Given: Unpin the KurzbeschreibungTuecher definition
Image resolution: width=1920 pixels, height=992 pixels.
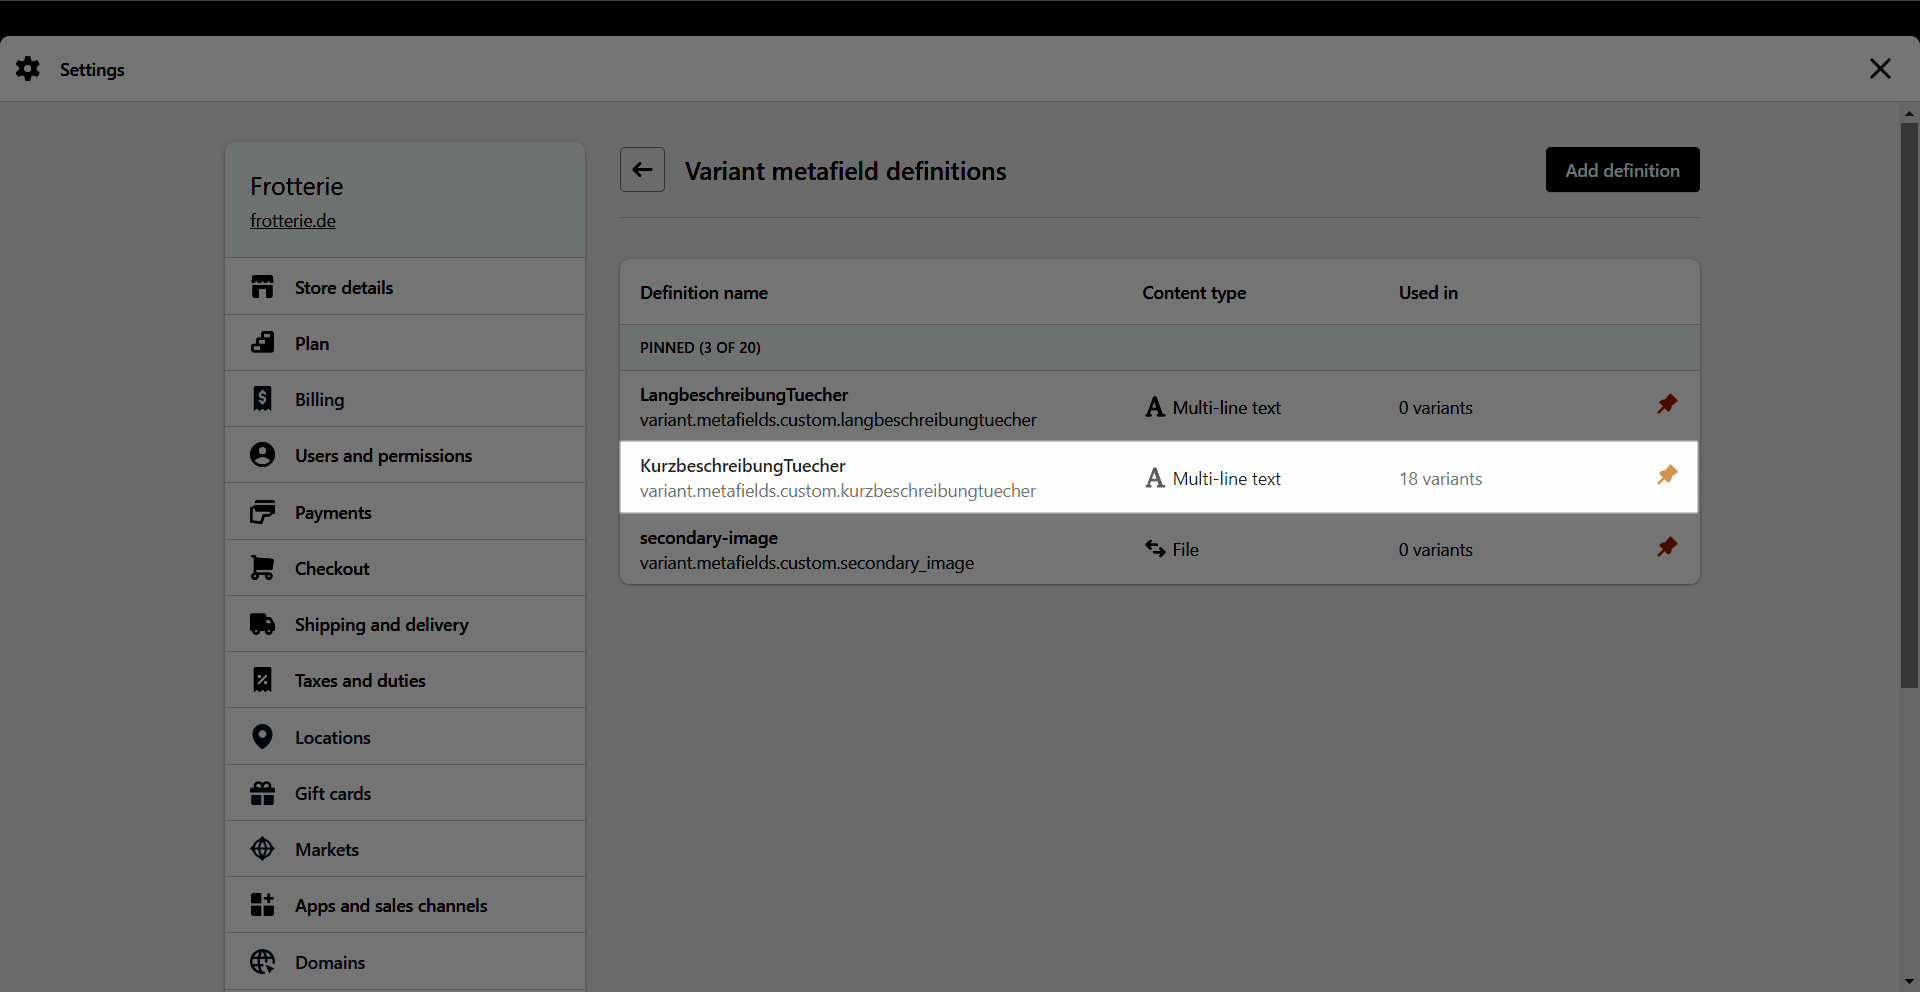Looking at the screenshot, I should point(1667,475).
